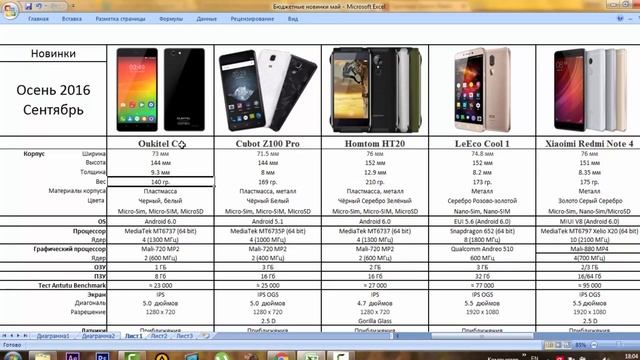This screenshot has height=360, width=640.
Task: Open After Effects from the taskbar
Action: (72, 356)
